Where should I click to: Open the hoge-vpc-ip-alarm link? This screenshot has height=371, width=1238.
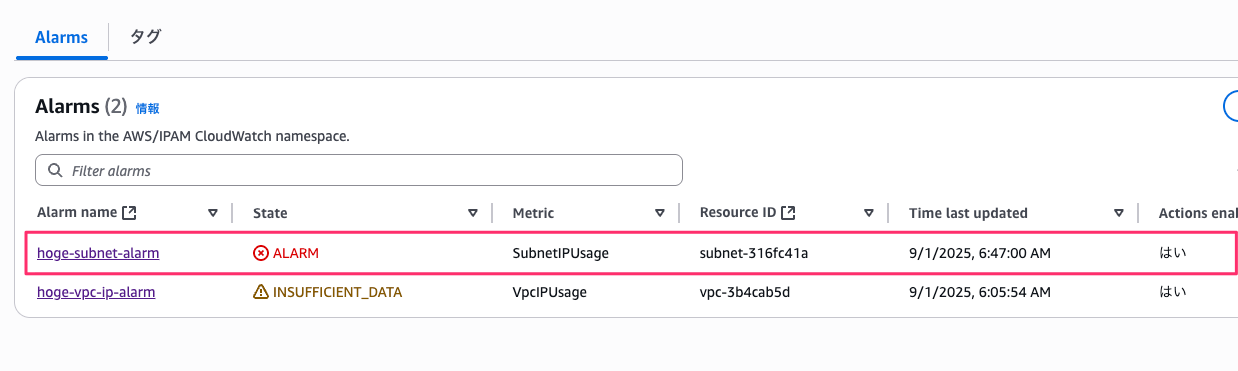click(96, 292)
